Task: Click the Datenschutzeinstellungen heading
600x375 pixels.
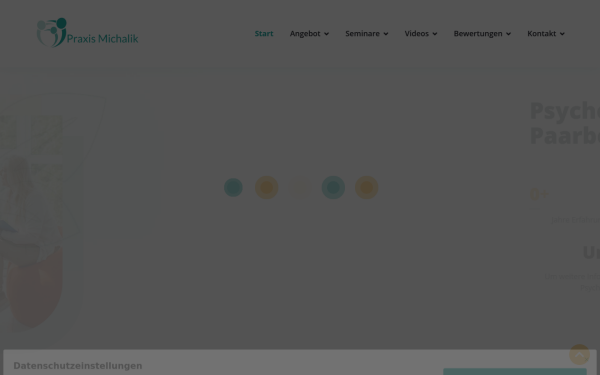Action: coord(78,366)
